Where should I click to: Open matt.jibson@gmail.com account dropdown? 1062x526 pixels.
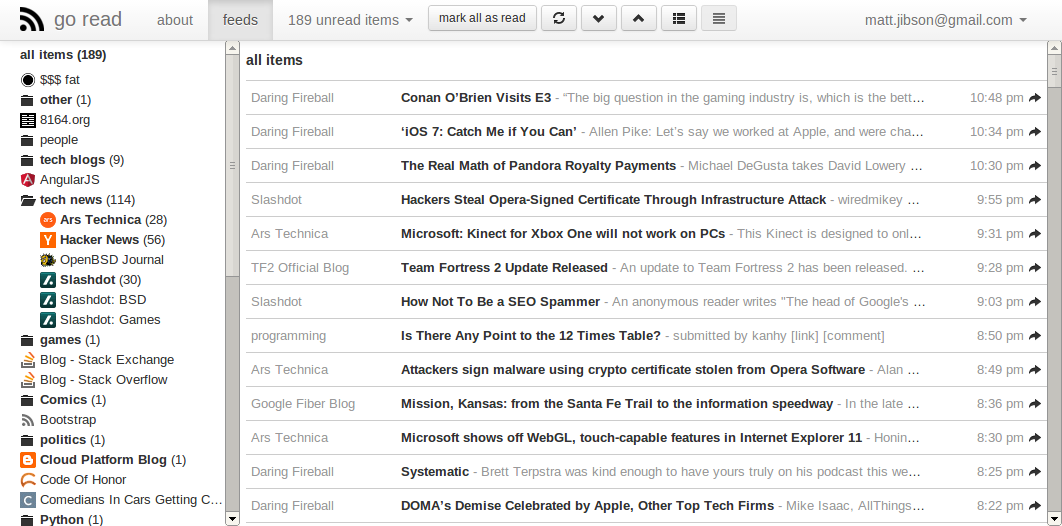(x=946, y=20)
